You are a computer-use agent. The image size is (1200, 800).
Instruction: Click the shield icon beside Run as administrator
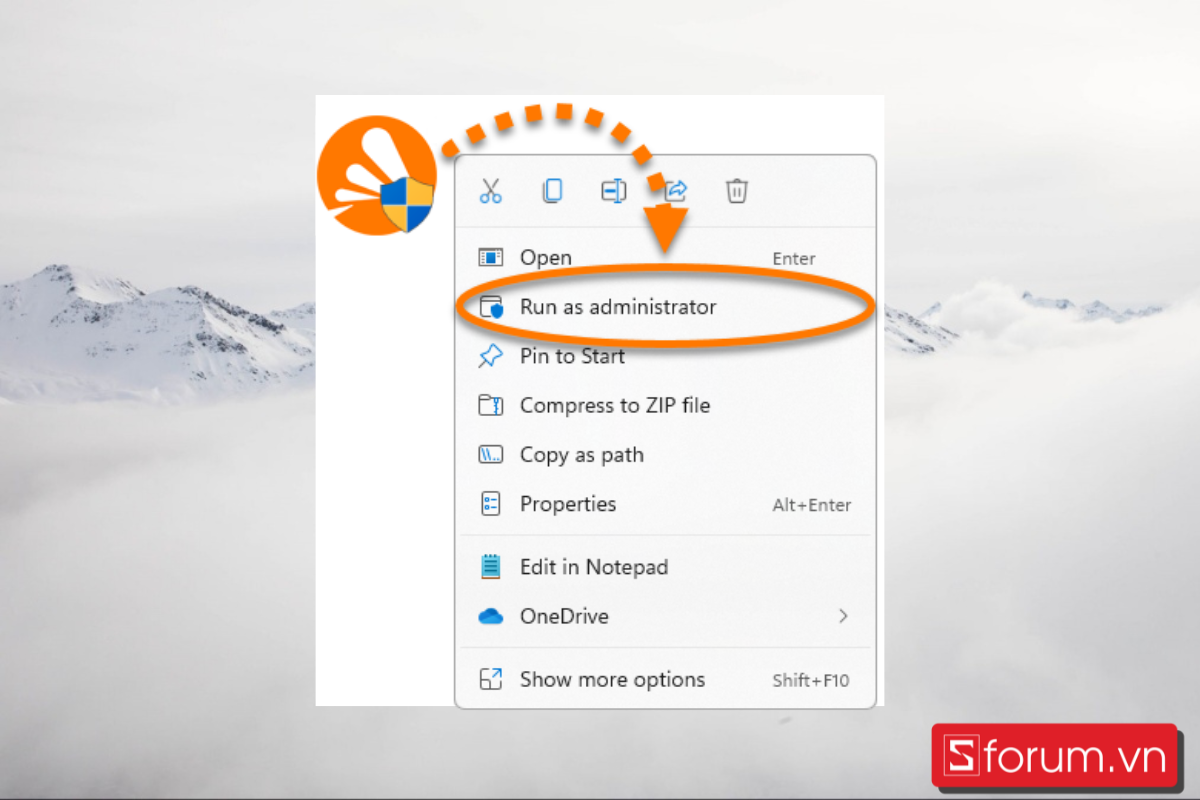pos(490,307)
